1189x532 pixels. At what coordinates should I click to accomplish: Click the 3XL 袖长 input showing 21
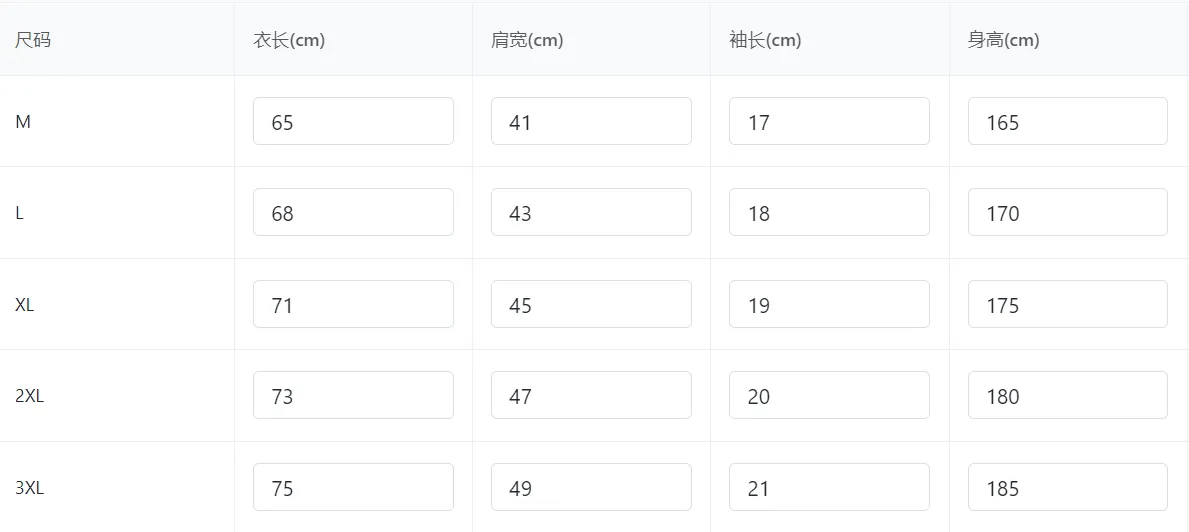(x=829, y=487)
